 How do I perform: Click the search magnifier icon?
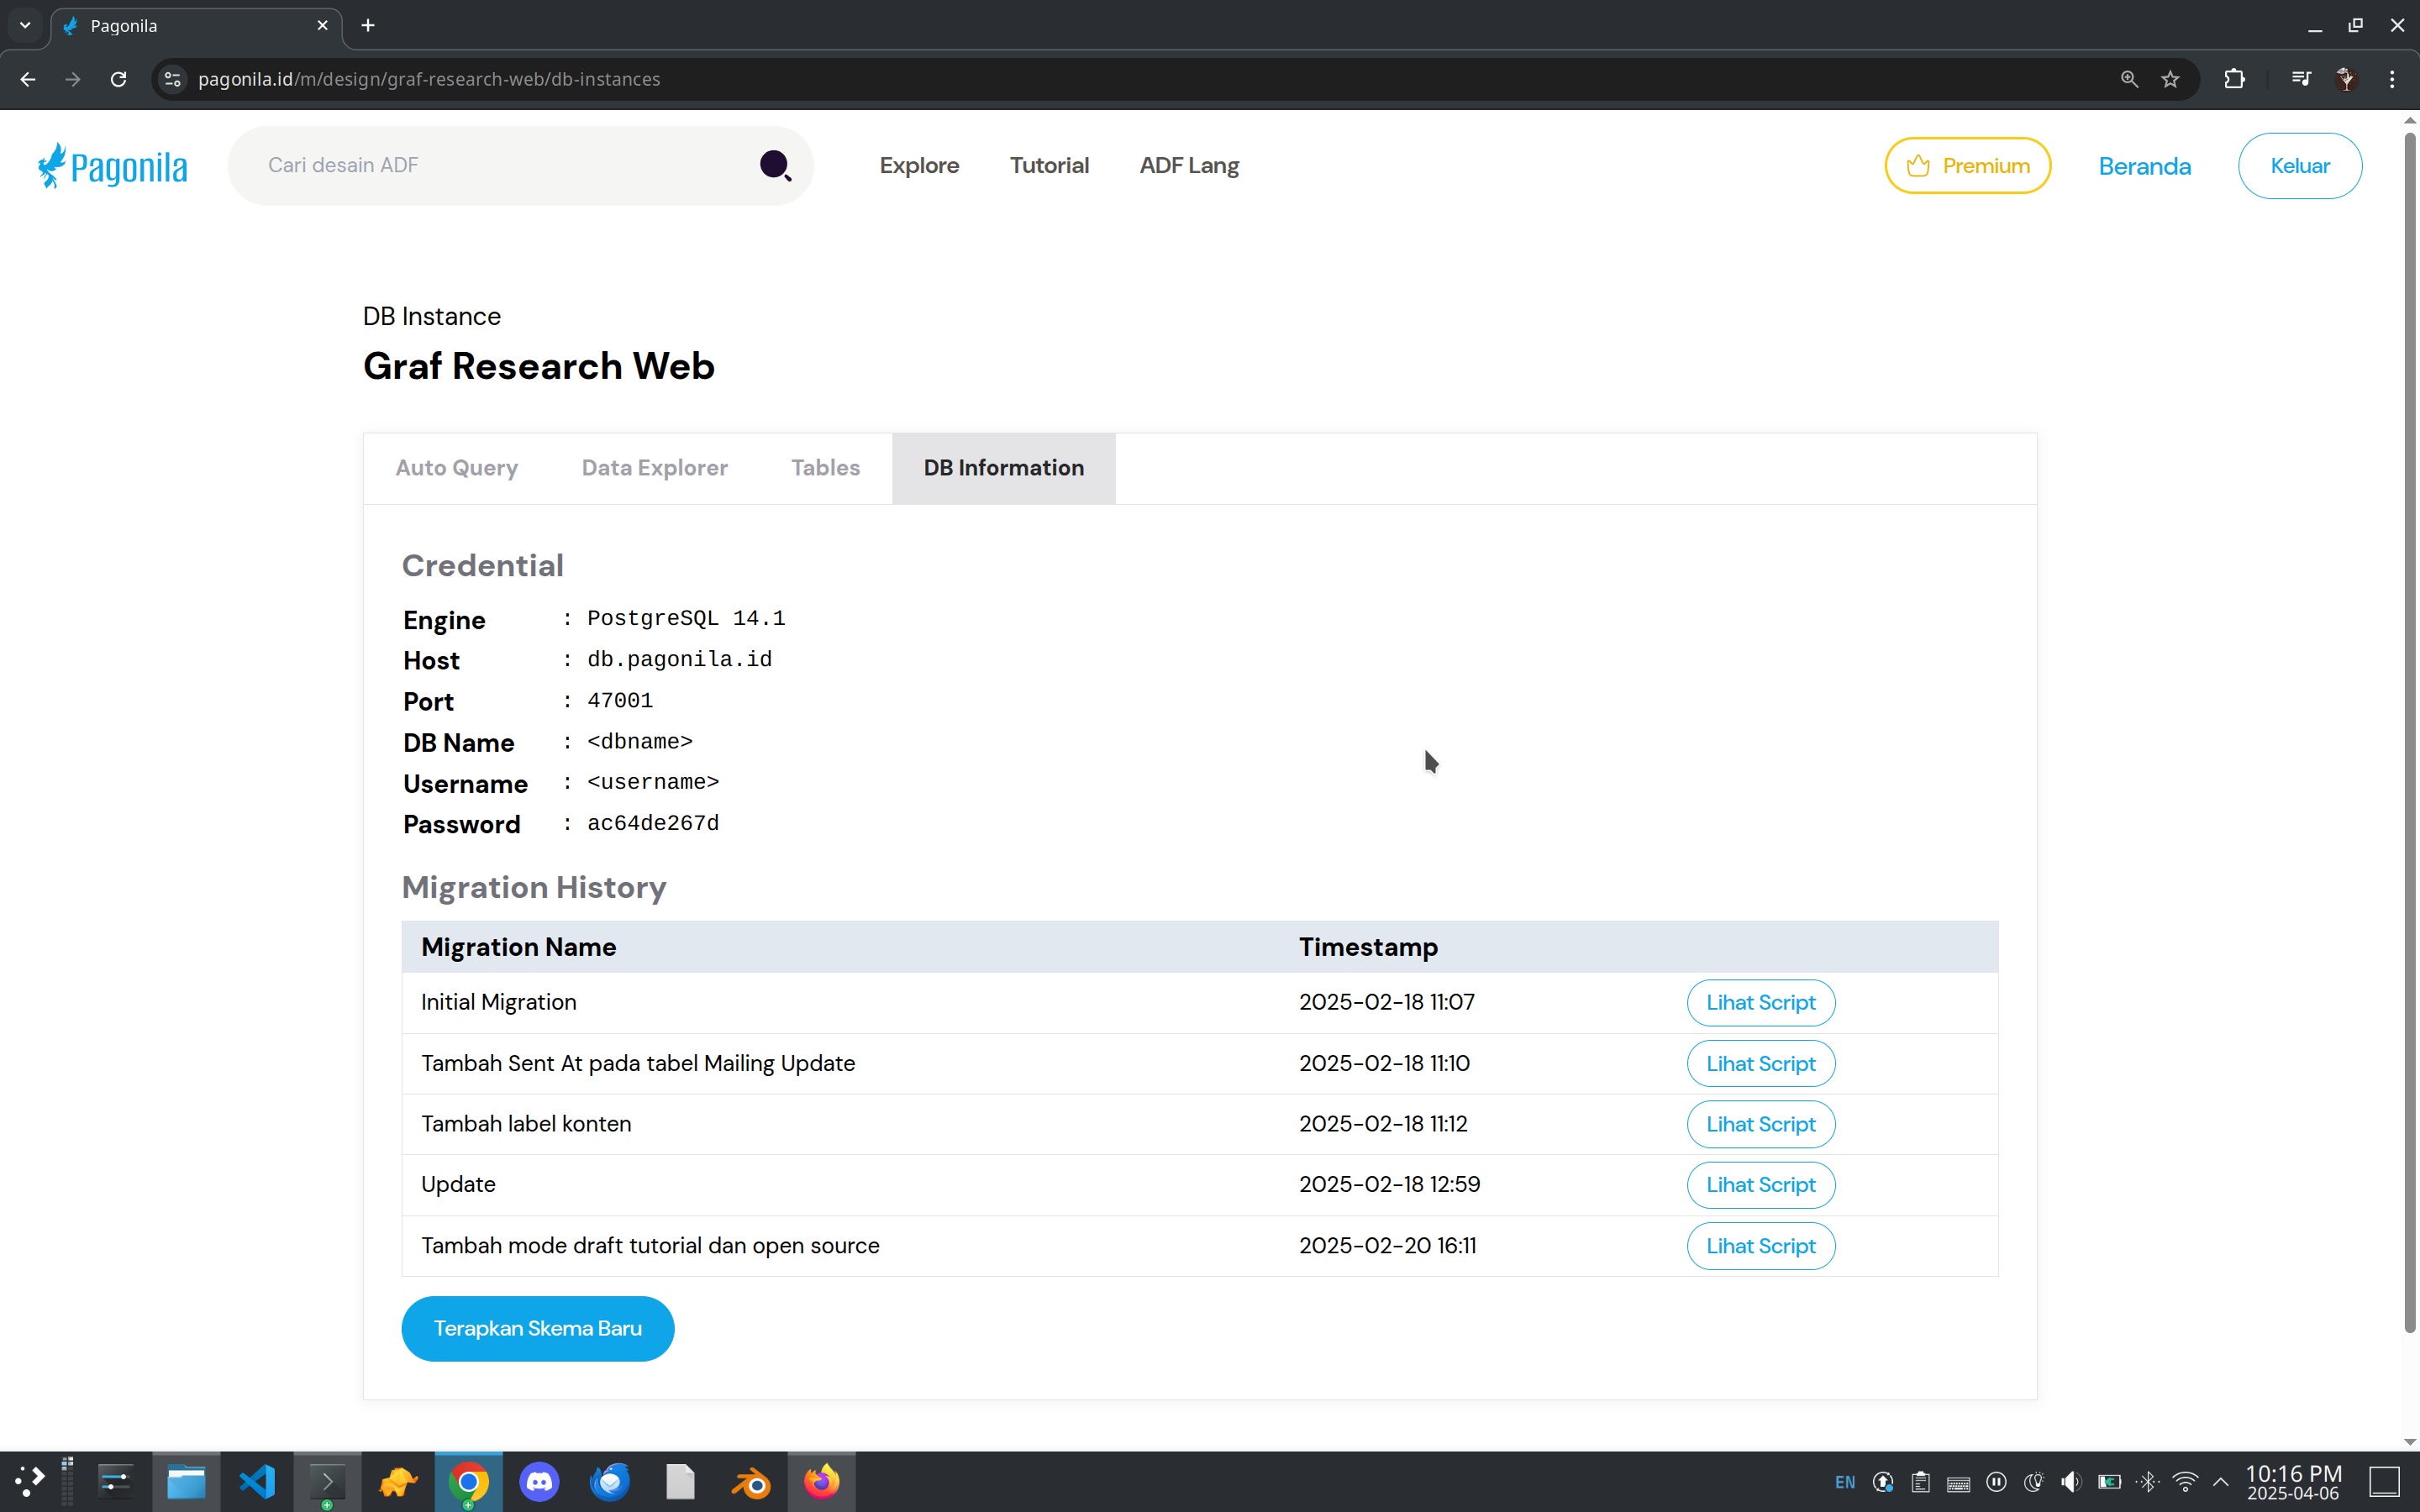pos(775,165)
